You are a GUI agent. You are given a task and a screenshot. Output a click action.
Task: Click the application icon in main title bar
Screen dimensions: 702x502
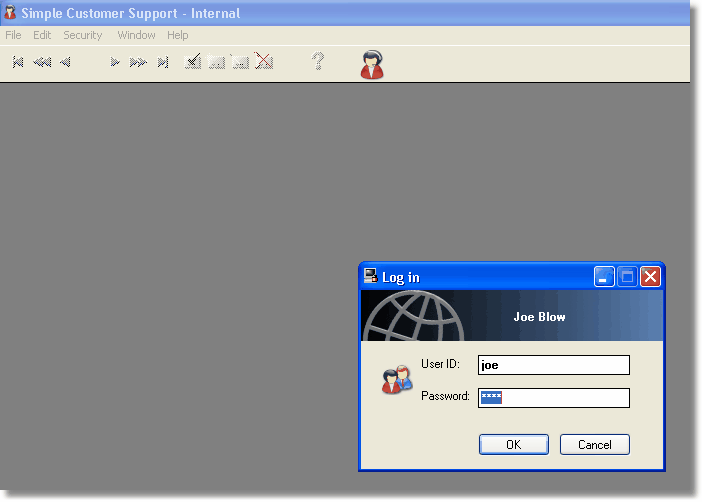[x=10, y=12]
